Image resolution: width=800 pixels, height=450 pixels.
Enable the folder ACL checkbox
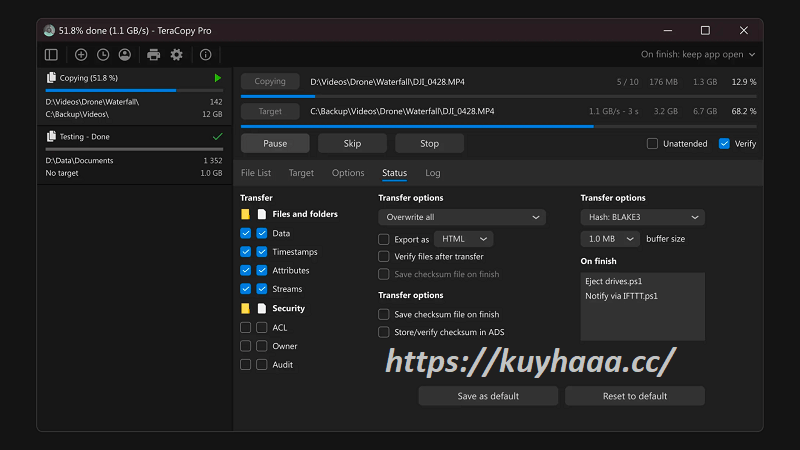tap(245, 328)
